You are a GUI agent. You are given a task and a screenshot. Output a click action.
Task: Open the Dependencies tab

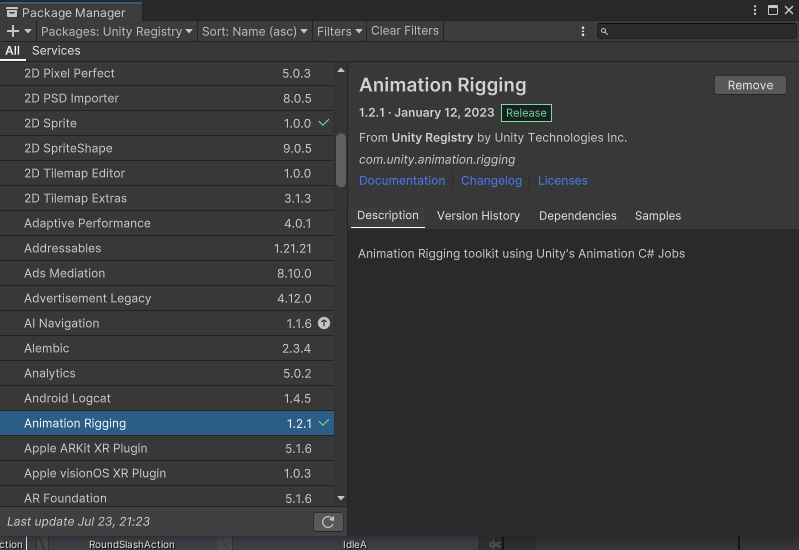pyautogui.click(x=577, y=216)
